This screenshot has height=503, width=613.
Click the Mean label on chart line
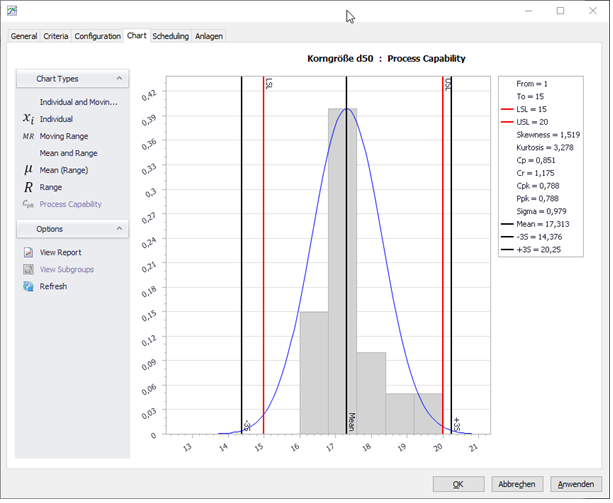[351, 422]
